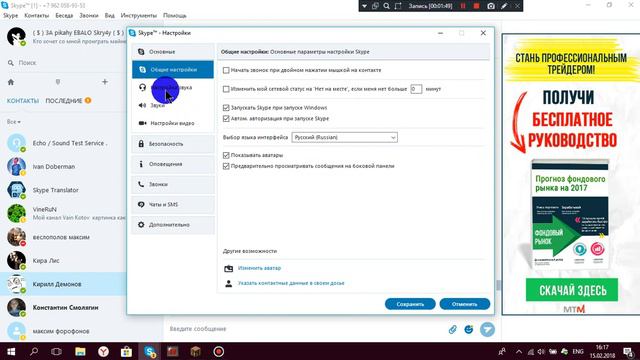The height and width of the screenshot is (360, 640).
Task: Switch to the ПОСЛЕДНИЕ tab
Action: point(64,101)
